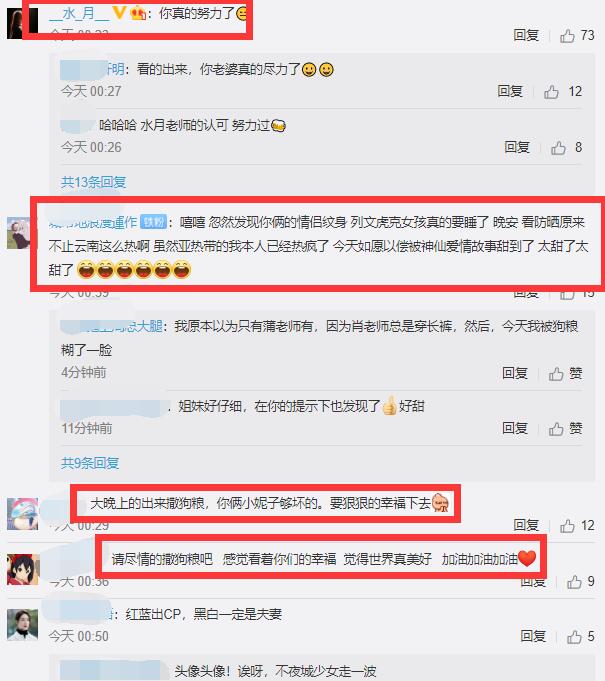Click 回复 on the 红蓝出CP comment

[x=533, y=636]
